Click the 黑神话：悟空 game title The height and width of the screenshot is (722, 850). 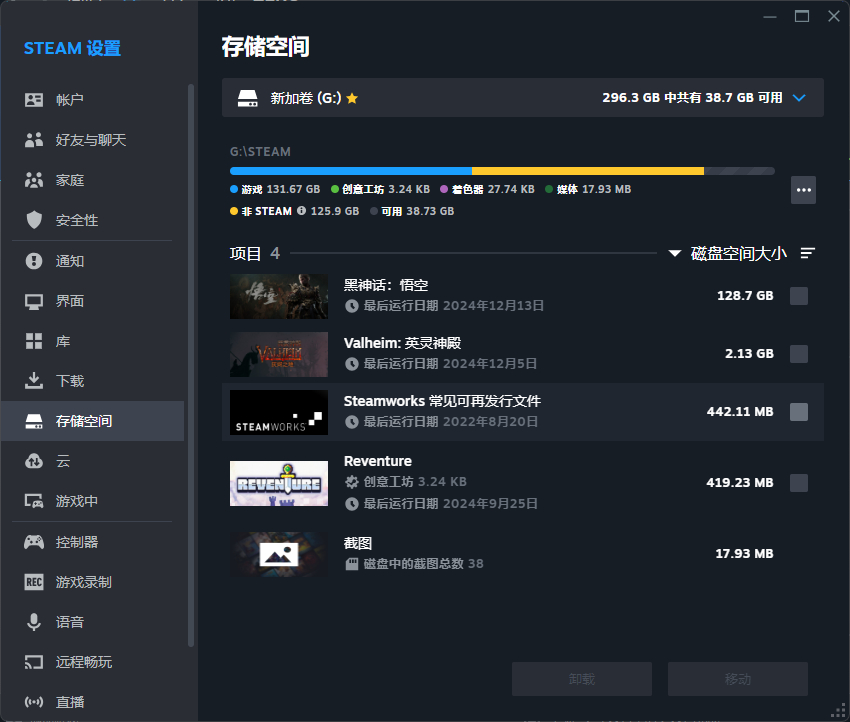386,285
